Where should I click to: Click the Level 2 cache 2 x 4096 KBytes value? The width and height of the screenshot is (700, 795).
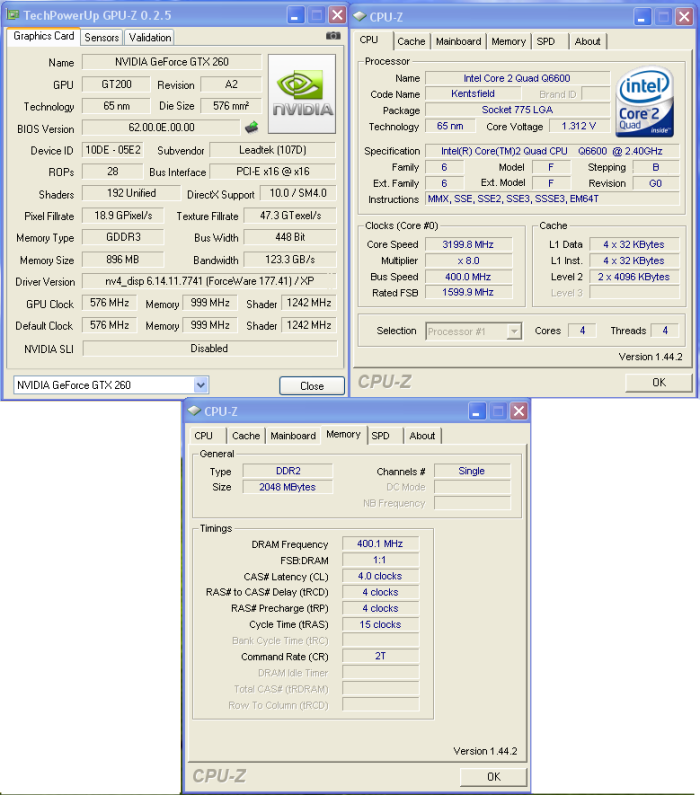[x=634, y=277]
